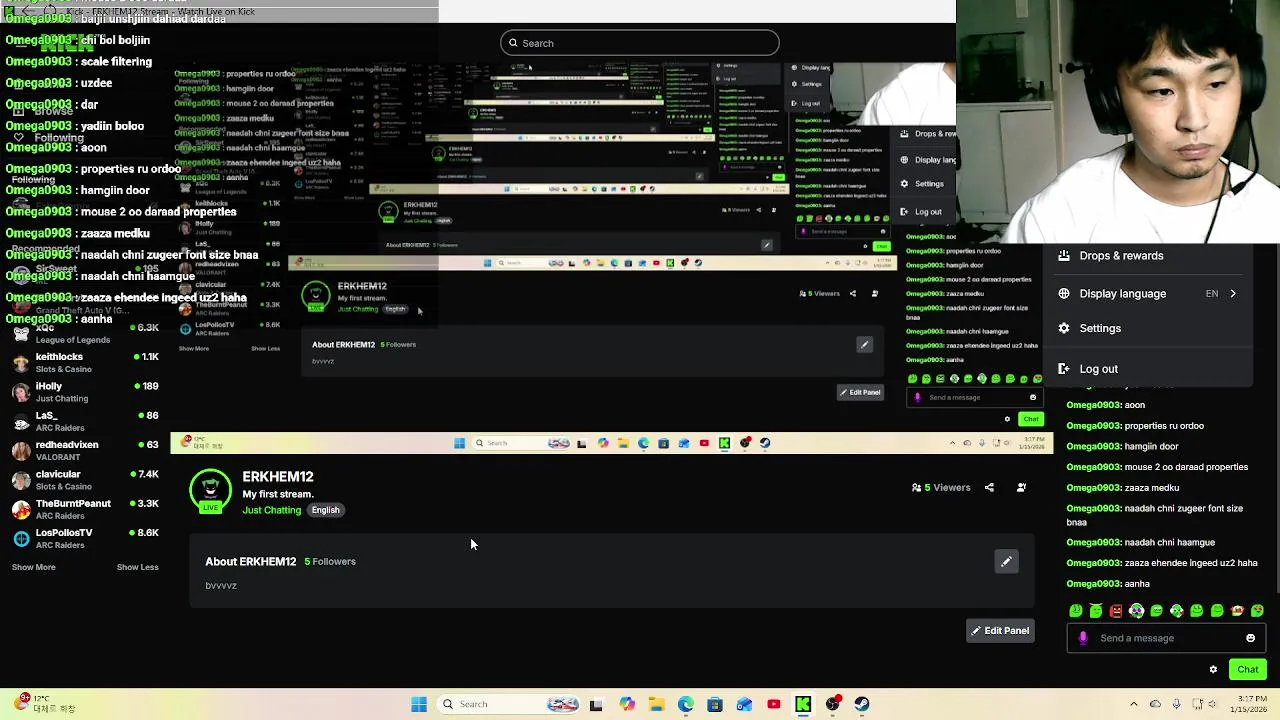Open redheadvixen channel in sidebar
The width and height of the screenshot is (1280, 720).
tap(85, 451)
